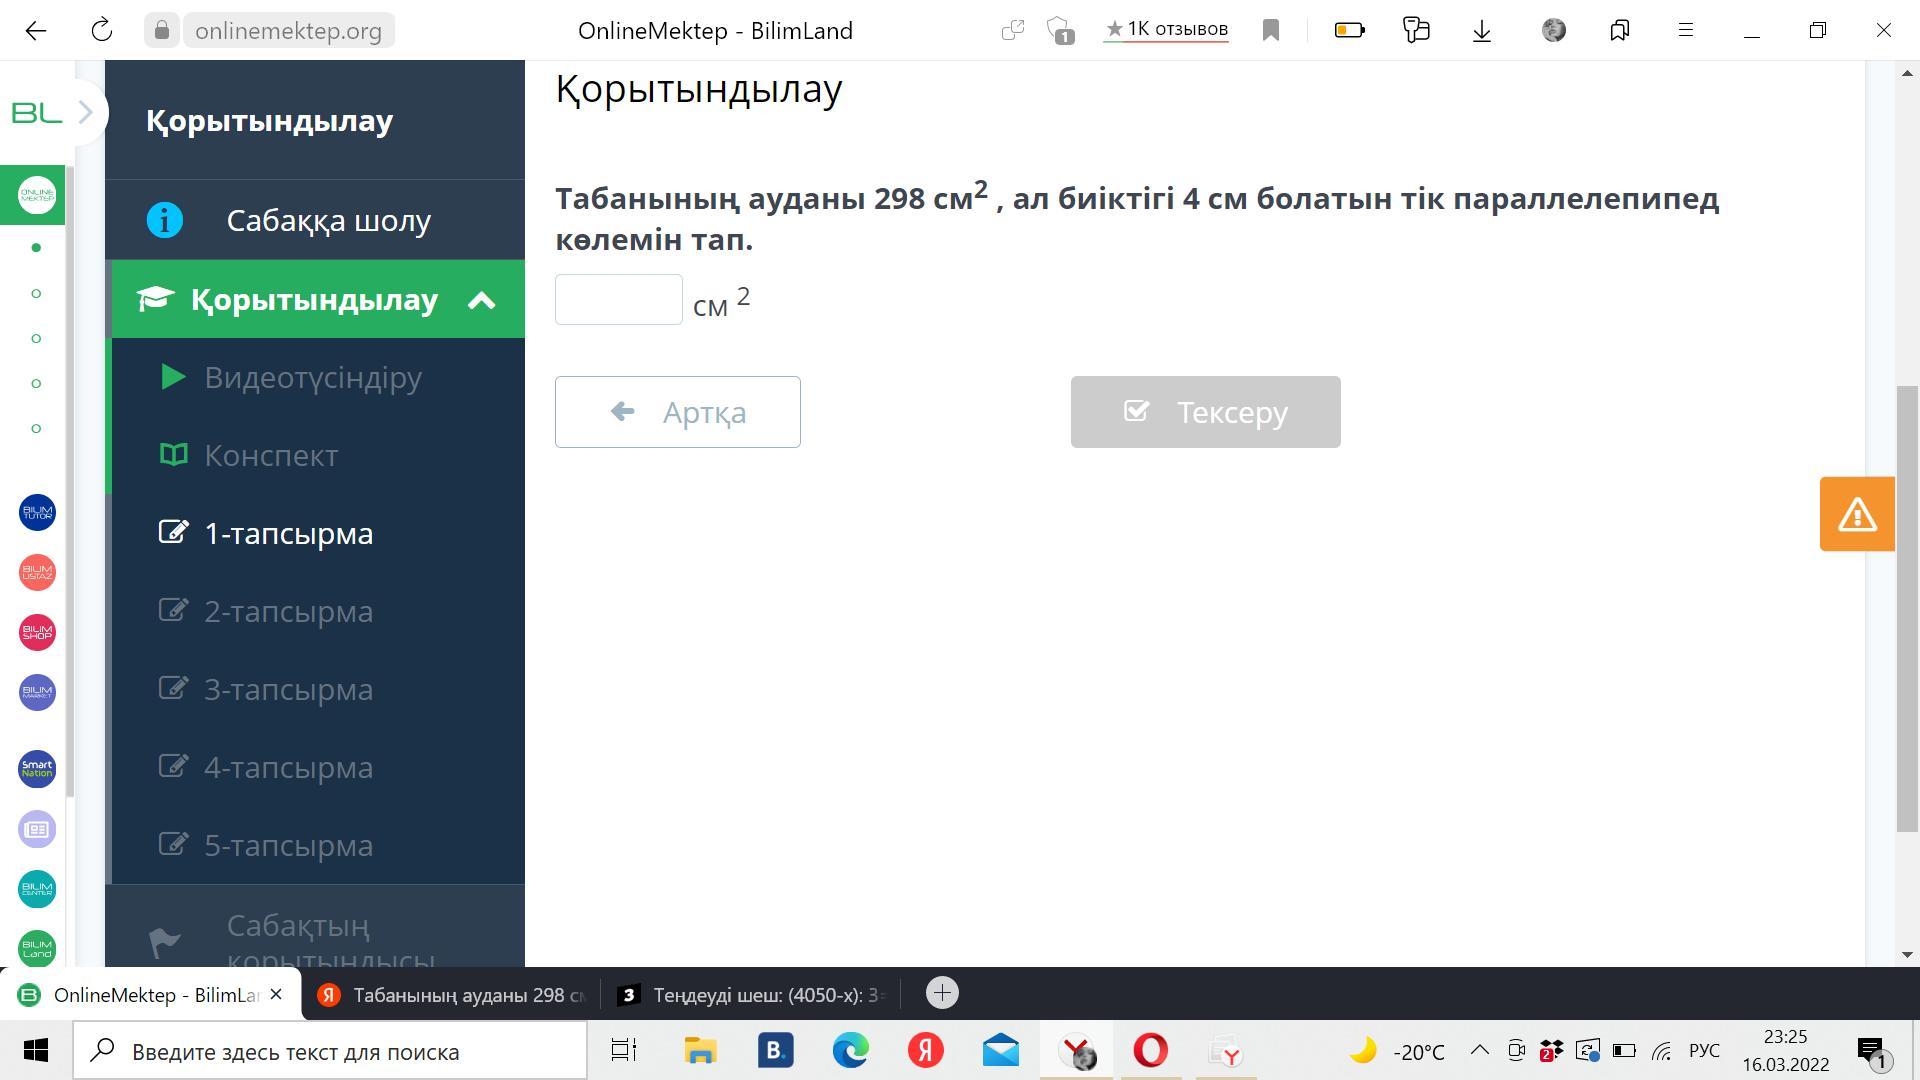The image size is (1920, 1080).
Task: Show hidden system tray icons
Action: (x=1479, y=1051)
